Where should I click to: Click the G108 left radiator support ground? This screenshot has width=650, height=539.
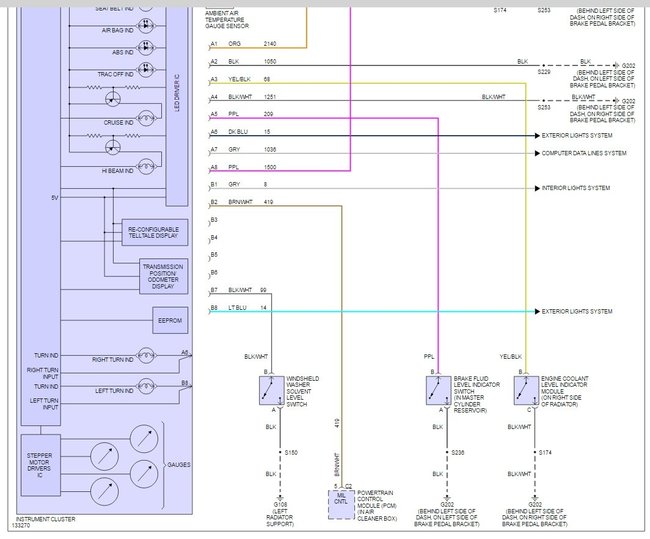(280, 514)
